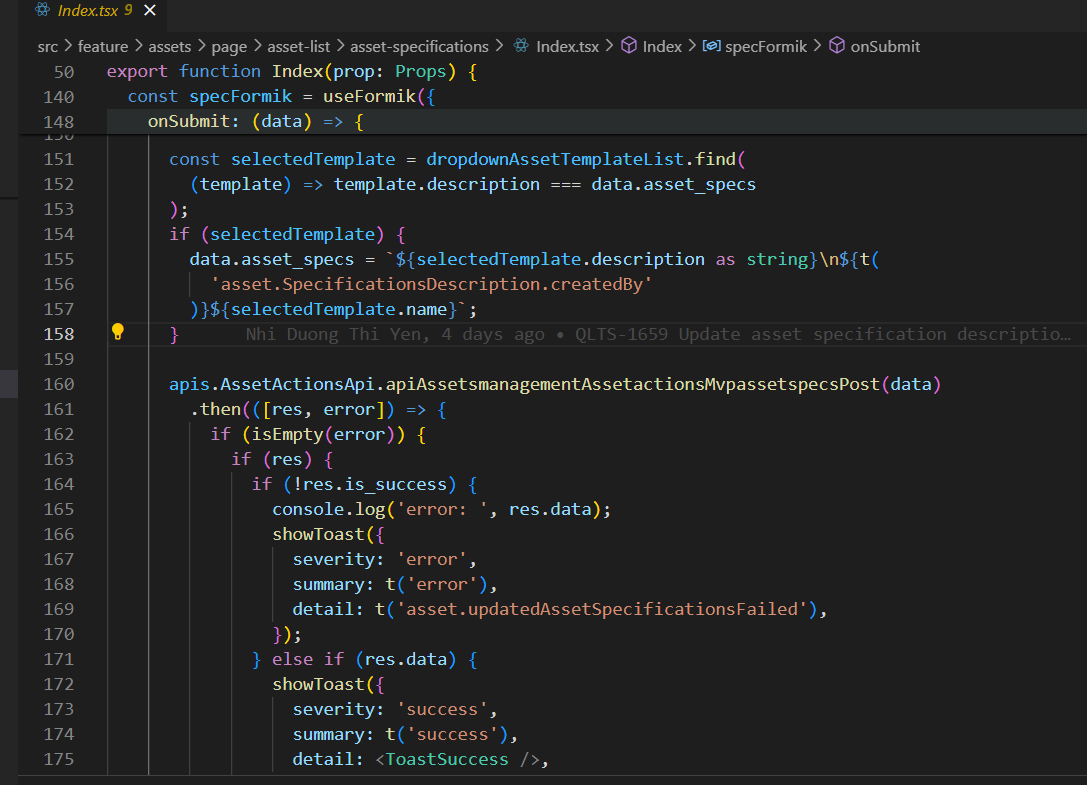Click the React icon on Index.tsx tab
1087x785 pixels.
tap(43, 10)
